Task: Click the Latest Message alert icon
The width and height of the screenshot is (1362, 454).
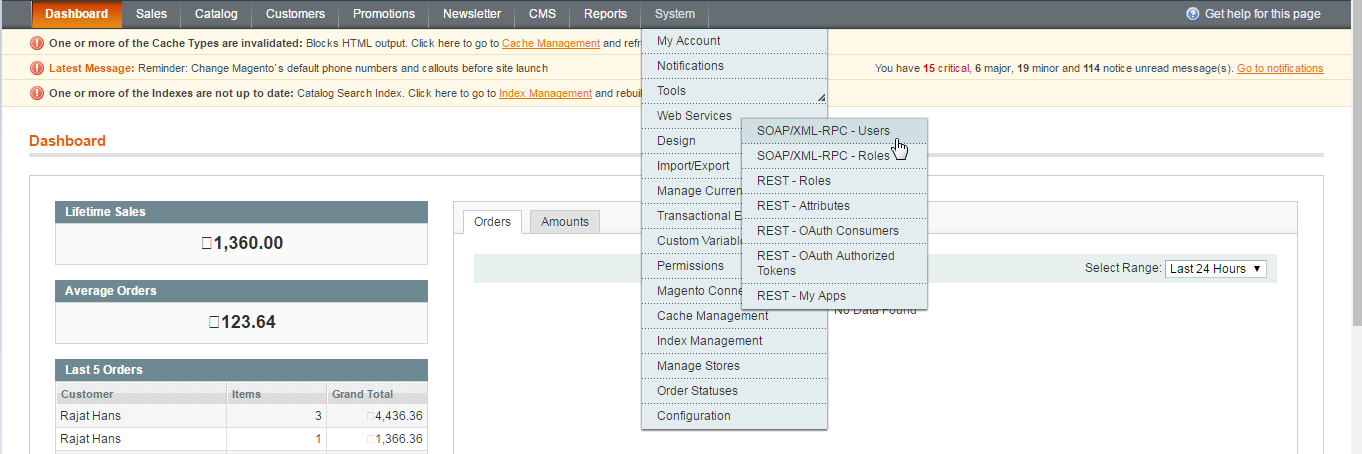Action: (38, 68)
